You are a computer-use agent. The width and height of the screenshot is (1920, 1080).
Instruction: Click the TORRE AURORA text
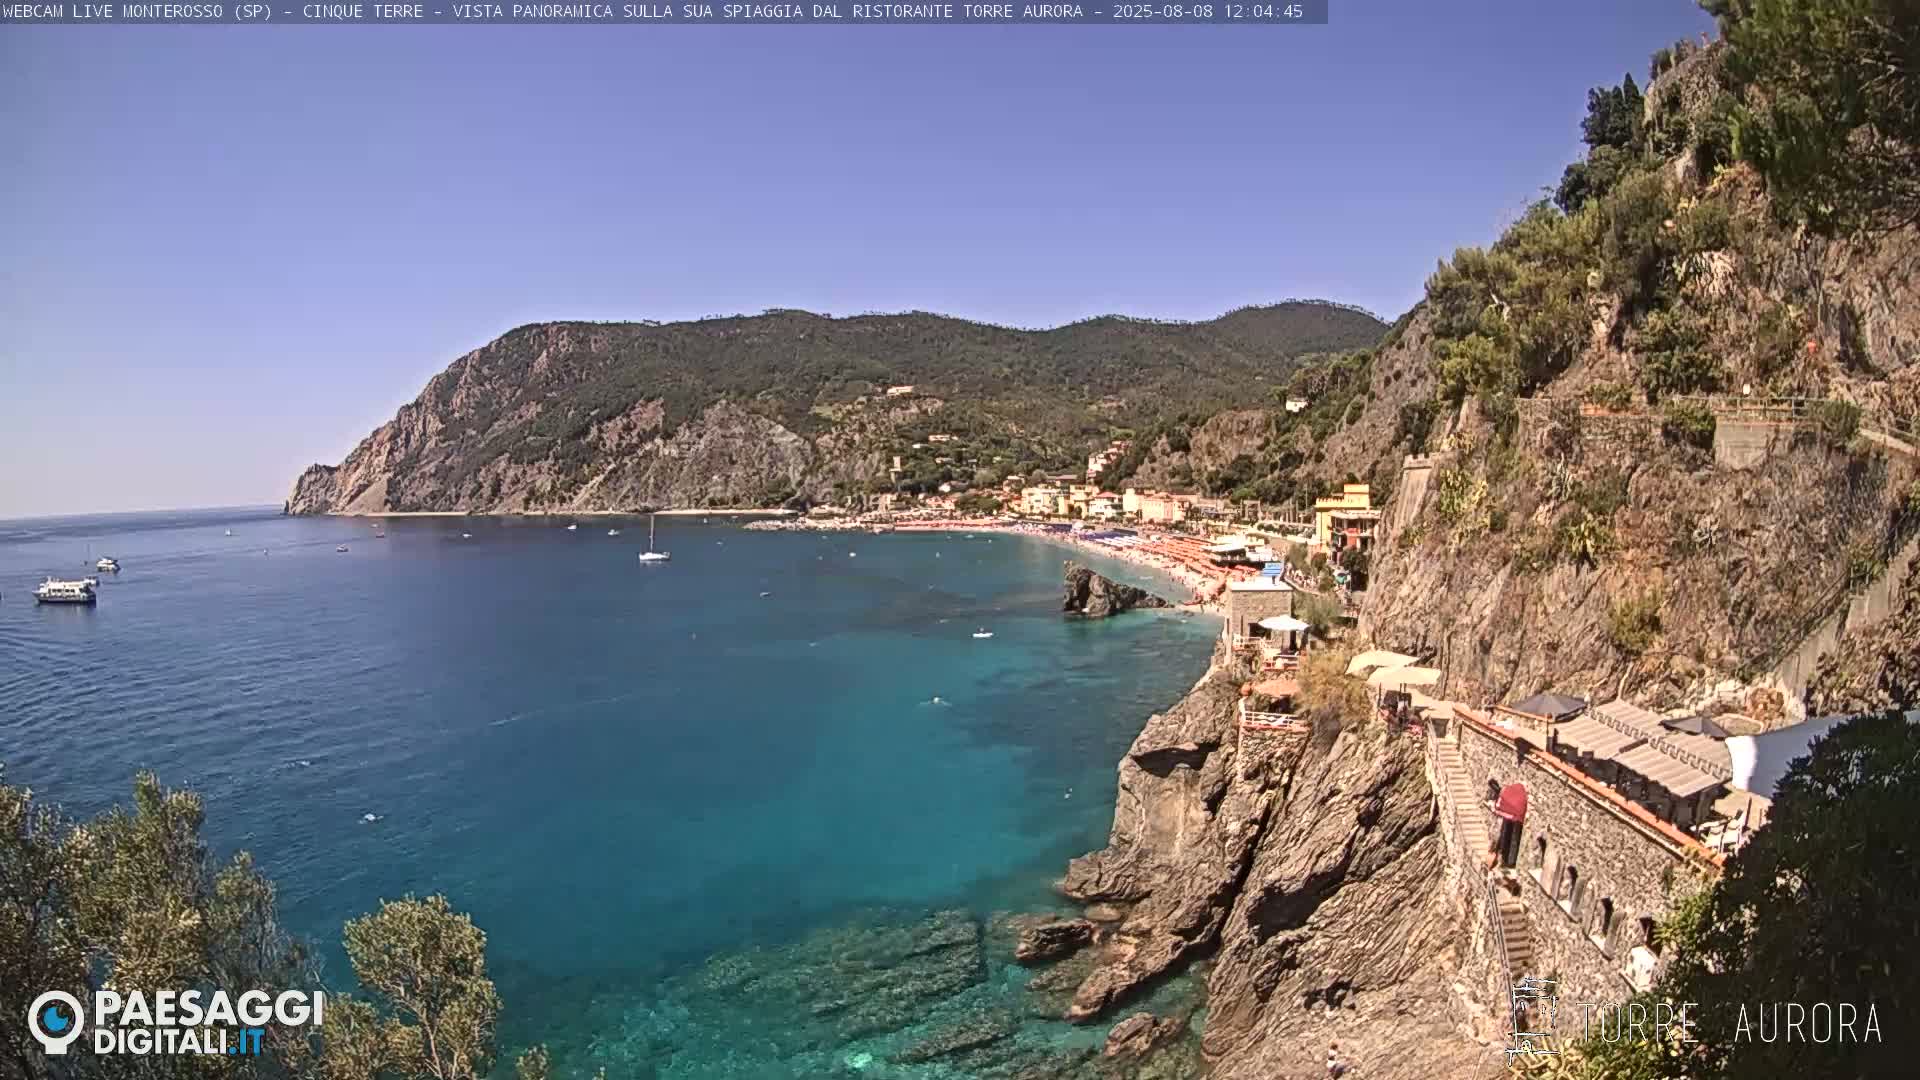[x=1729, y=1023]
